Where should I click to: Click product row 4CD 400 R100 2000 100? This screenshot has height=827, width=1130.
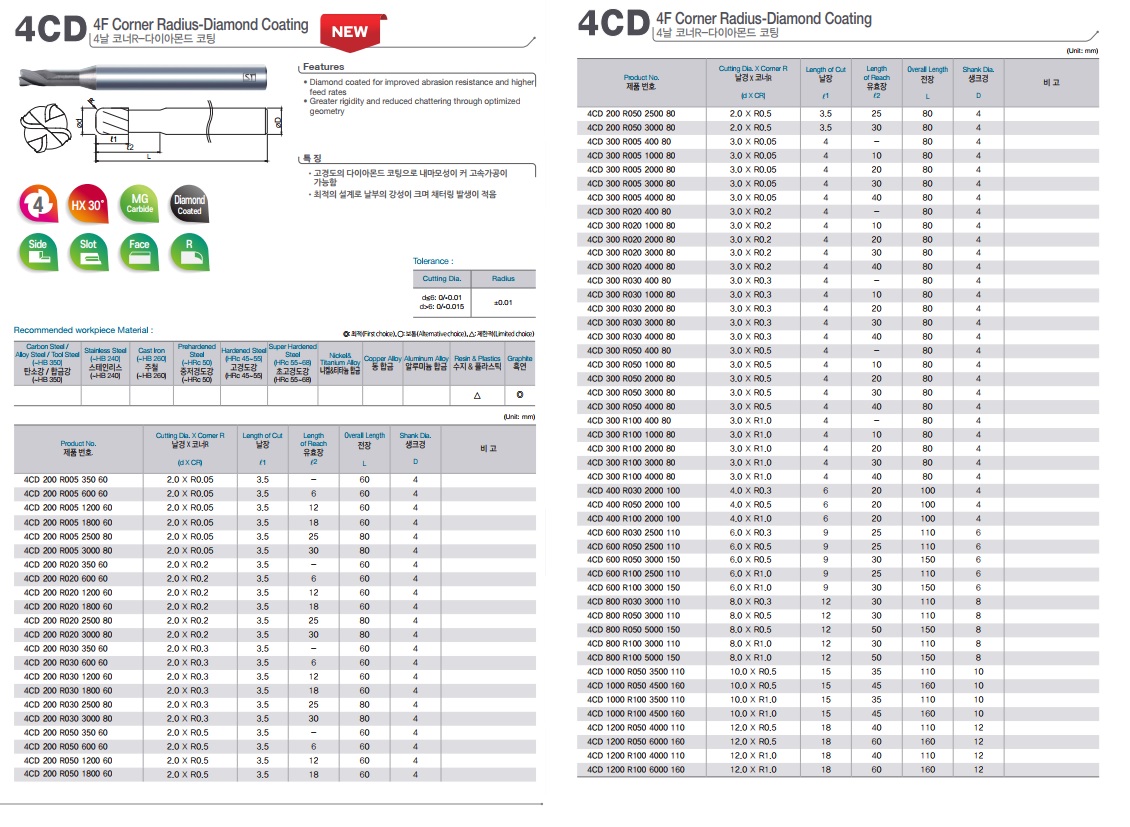tap(838, 519)
